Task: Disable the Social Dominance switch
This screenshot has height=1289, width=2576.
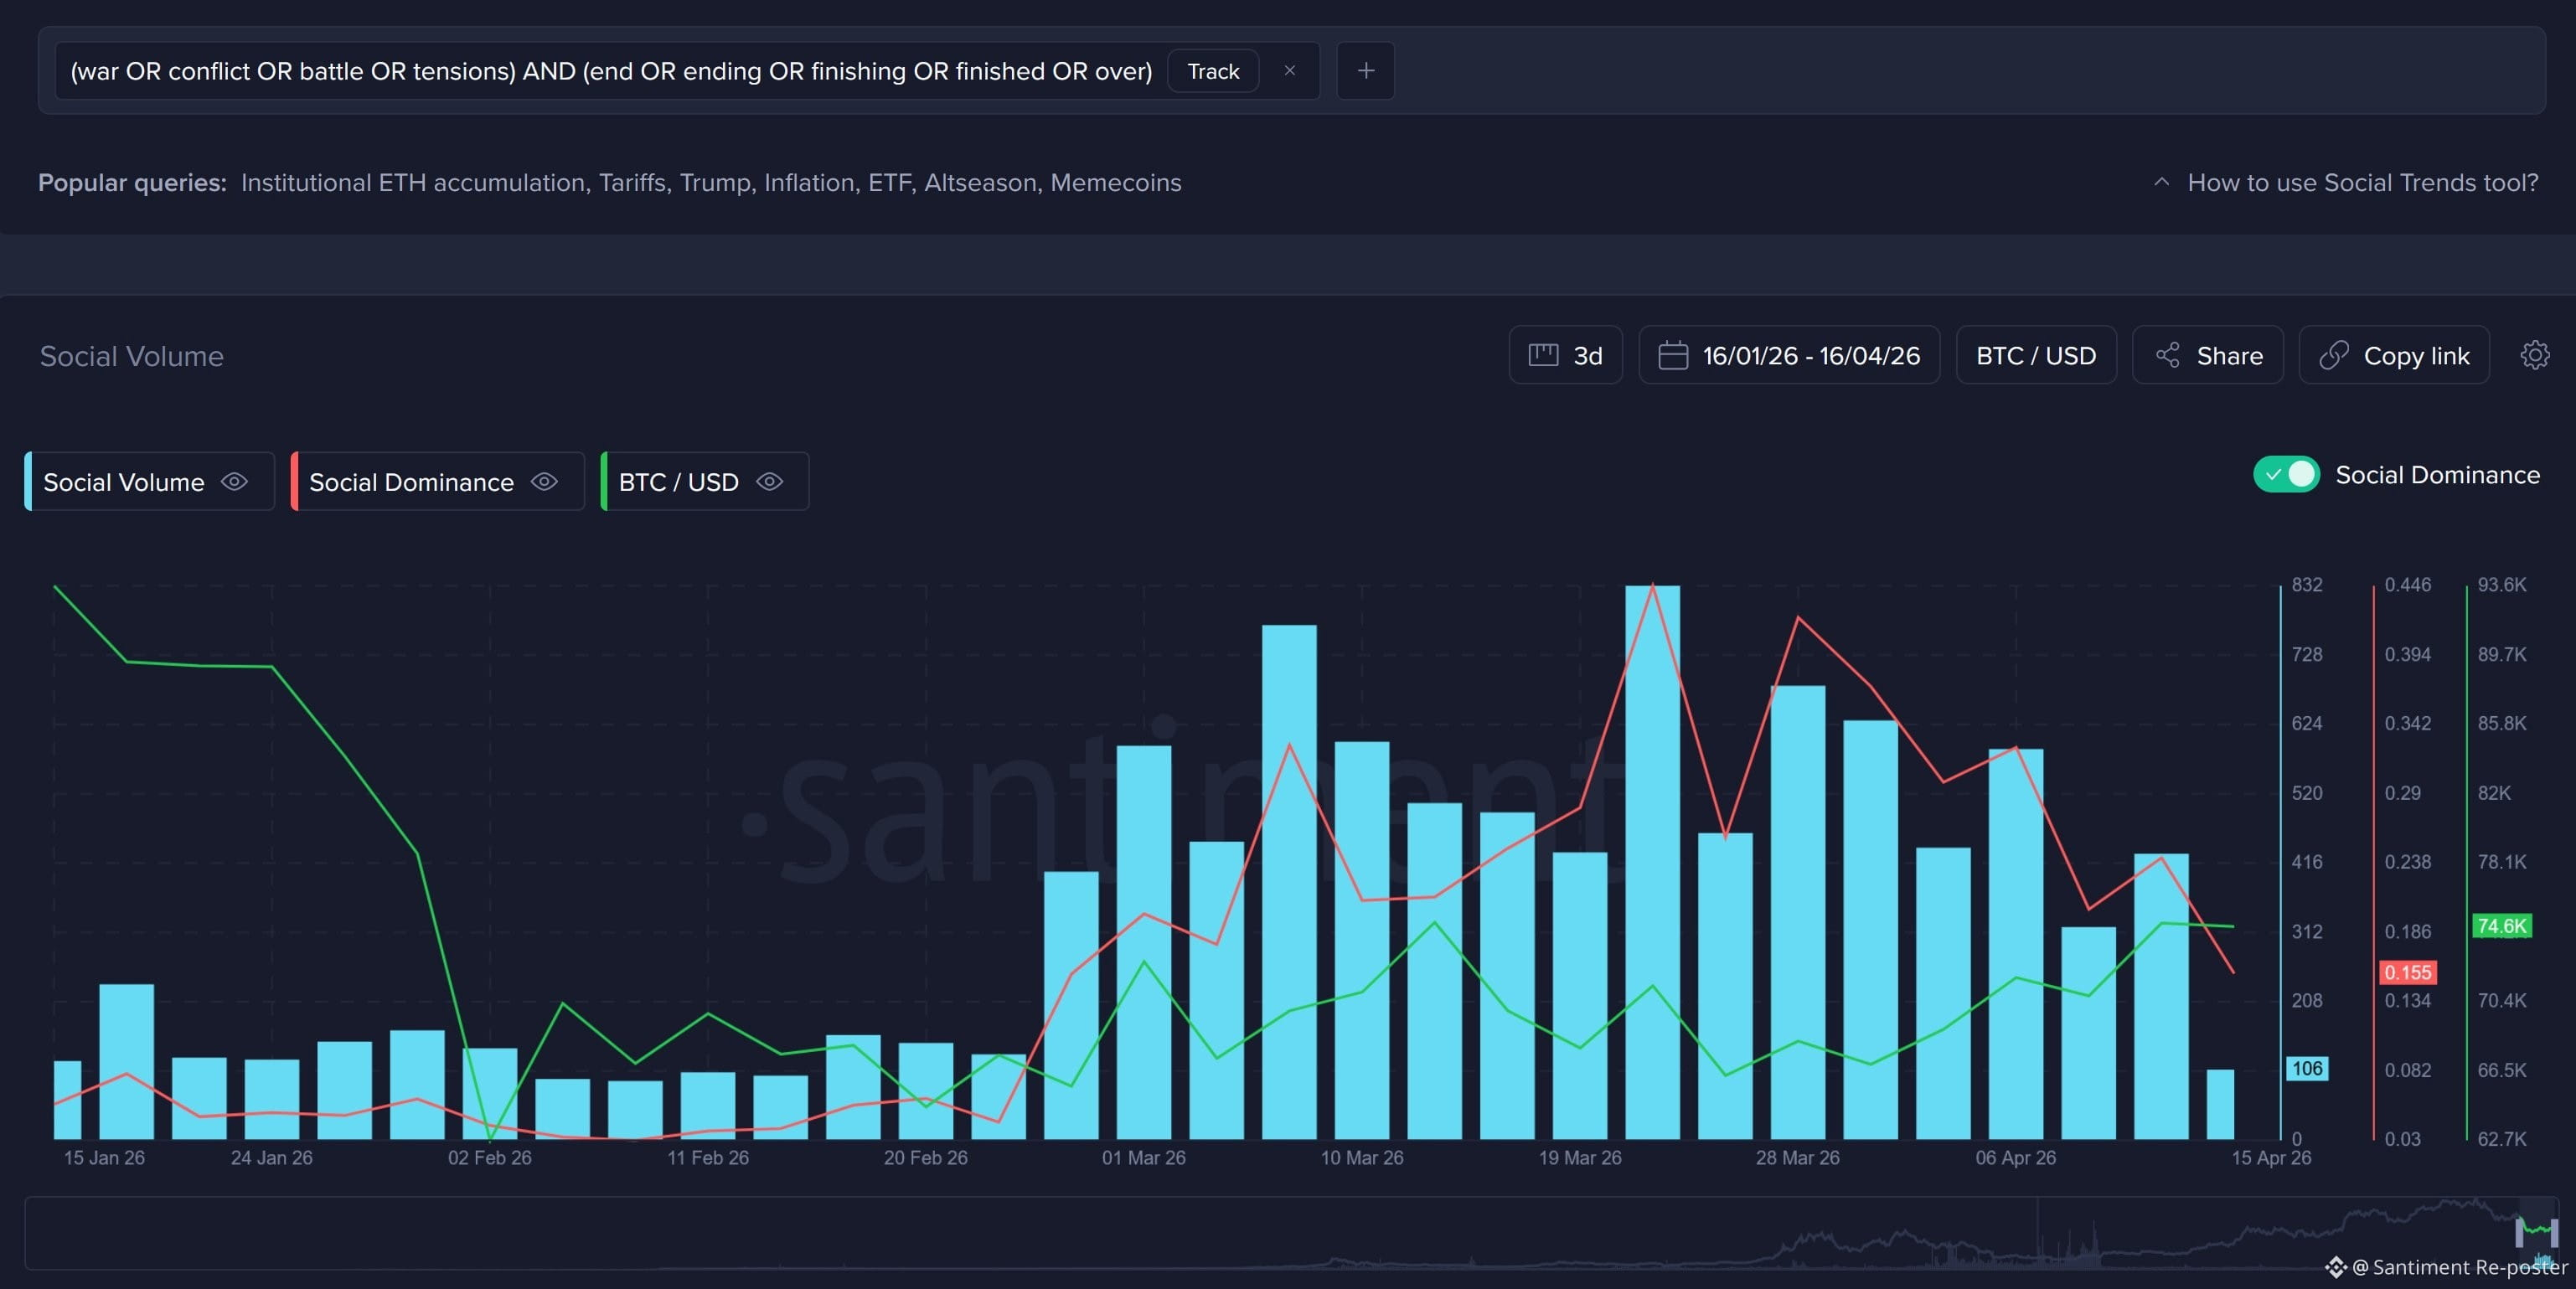Action: [2286, 474]
